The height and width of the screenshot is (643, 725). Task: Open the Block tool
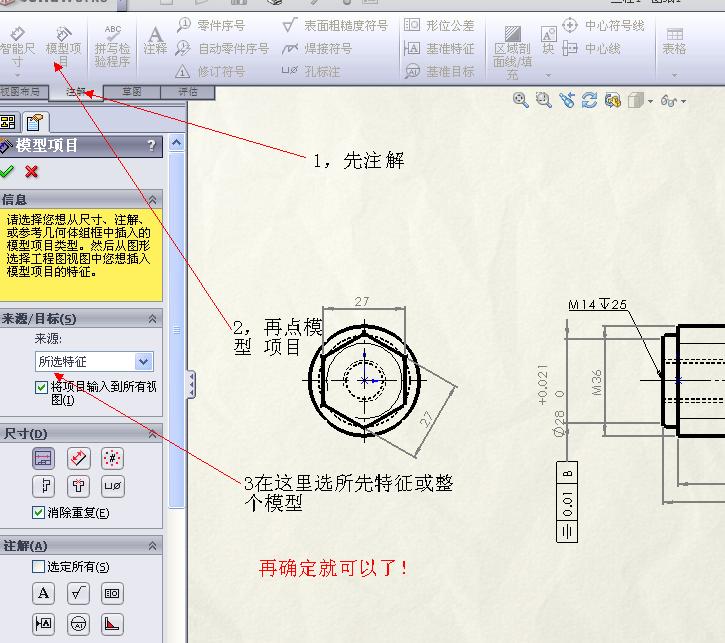[x=548, y=41]
